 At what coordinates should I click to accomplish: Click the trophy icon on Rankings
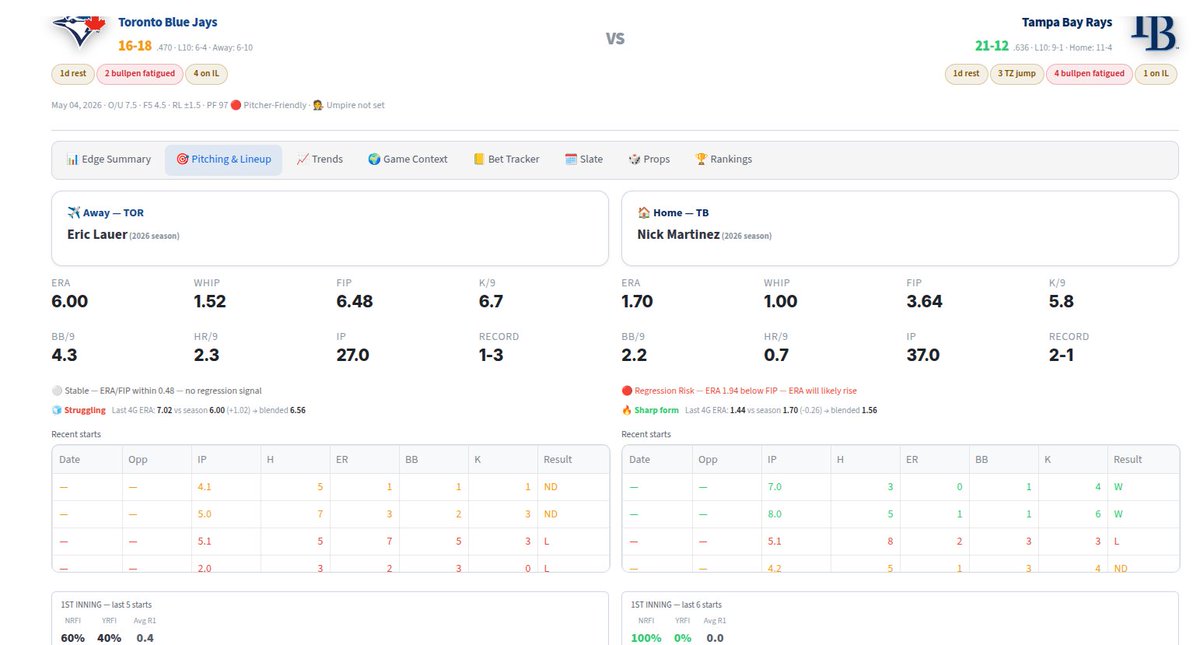coord(701,159)
